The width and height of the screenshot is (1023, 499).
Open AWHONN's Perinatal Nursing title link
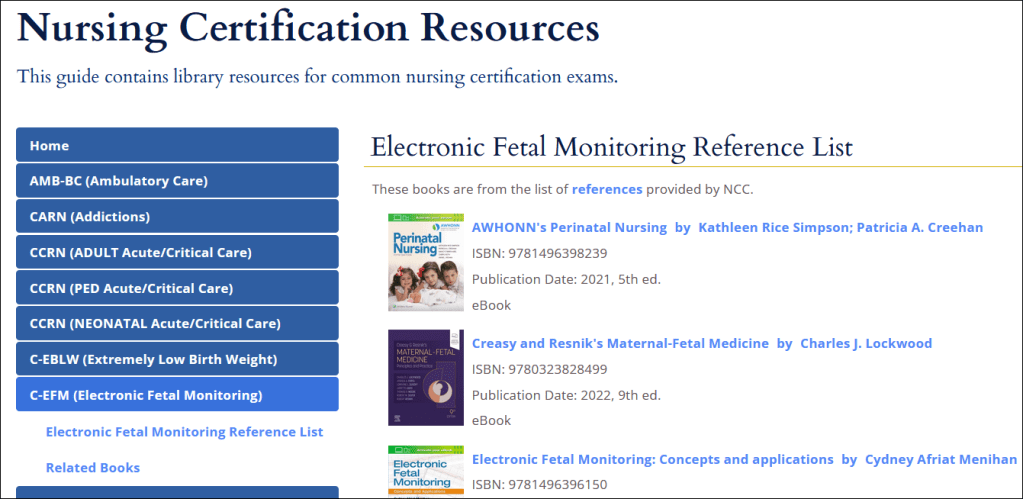coord(569,227)
